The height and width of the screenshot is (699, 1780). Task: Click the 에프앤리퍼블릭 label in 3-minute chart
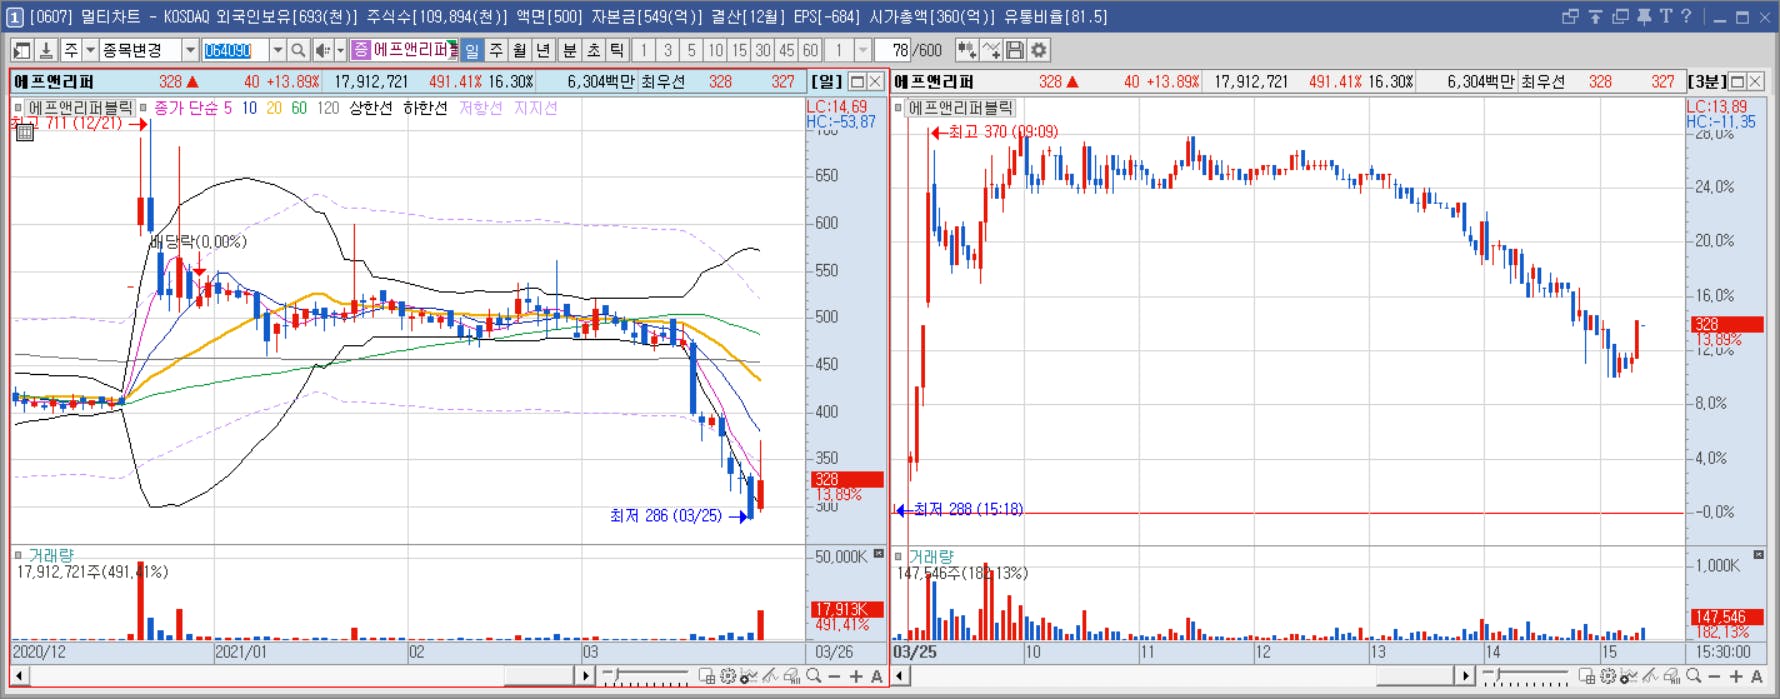pos(960,108)
